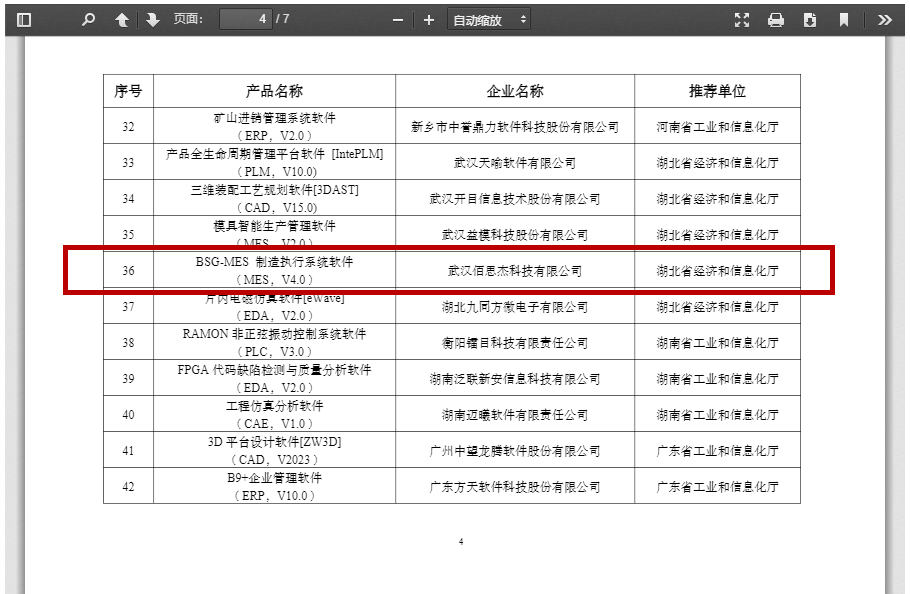
Task: Open the find-in-document search
Action: pyautogui.click(x=88, y=20)
